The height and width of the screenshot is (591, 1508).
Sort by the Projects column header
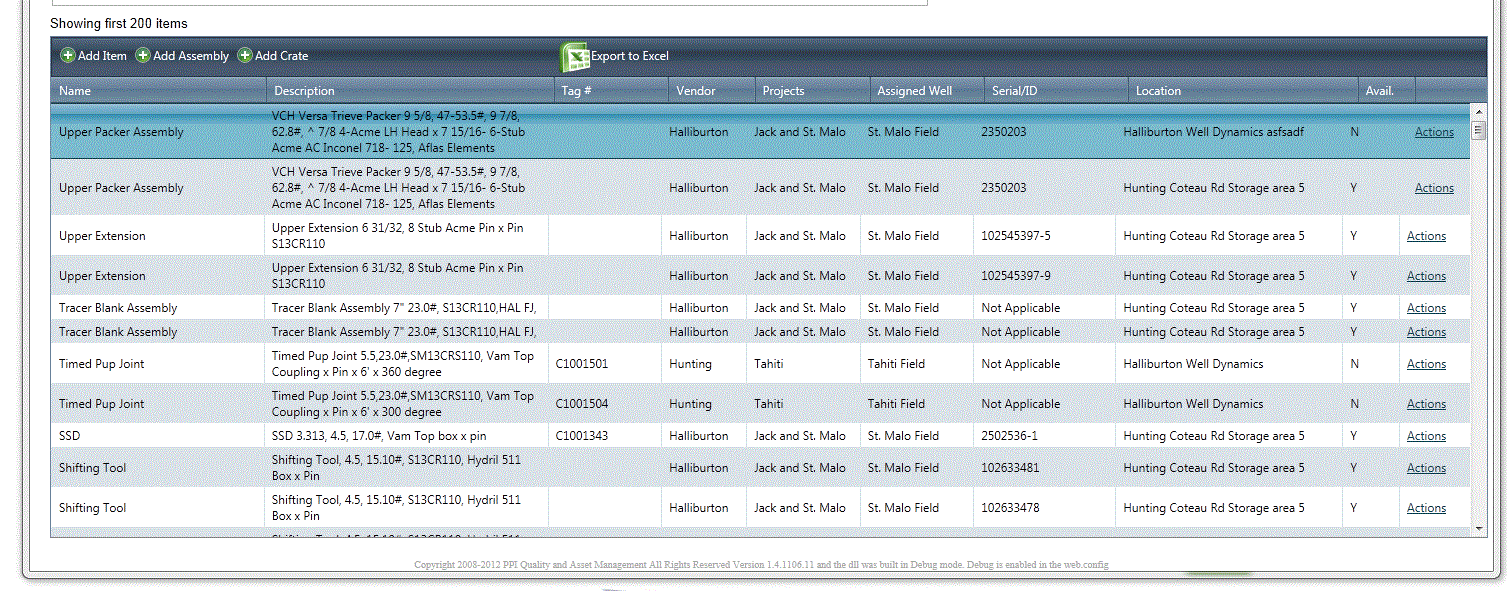pos(812,91)
